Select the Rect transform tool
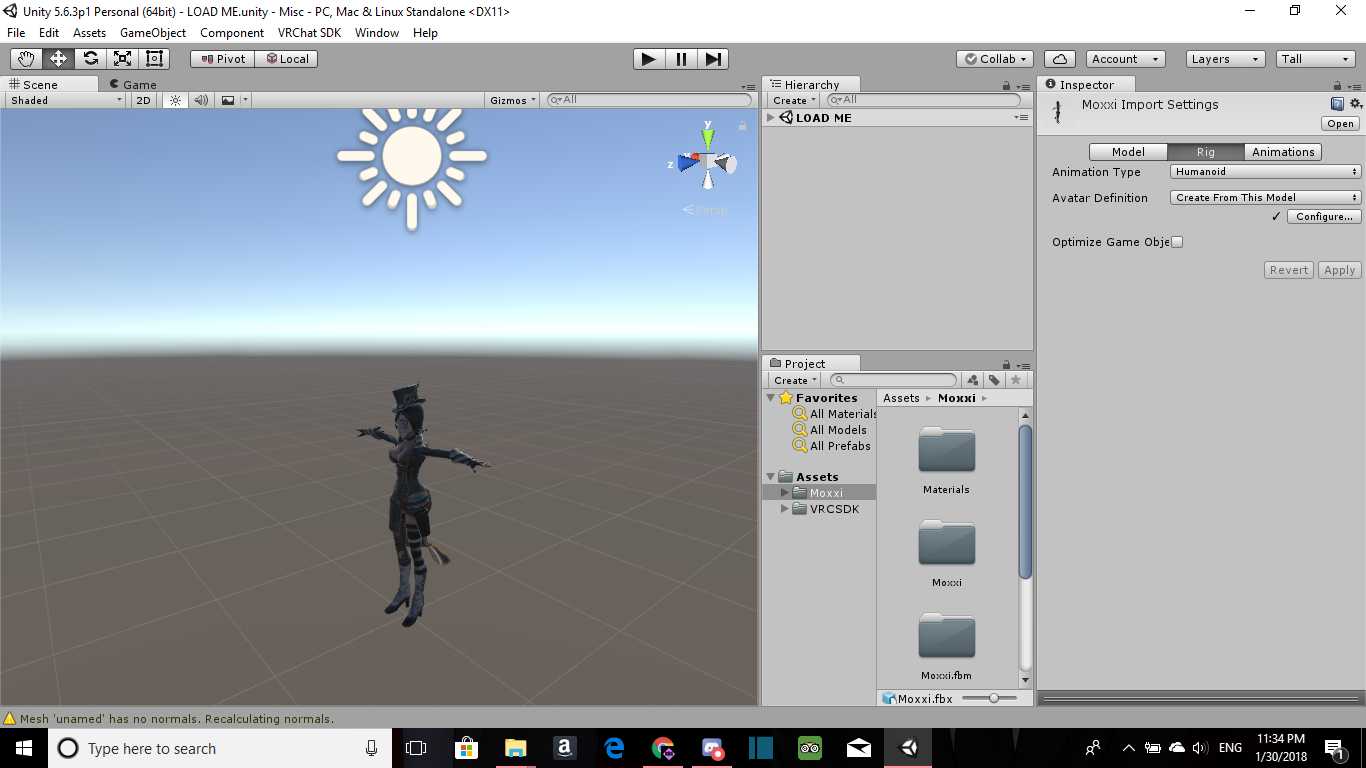Viewport: 1366px width, 768px height. 155,59
